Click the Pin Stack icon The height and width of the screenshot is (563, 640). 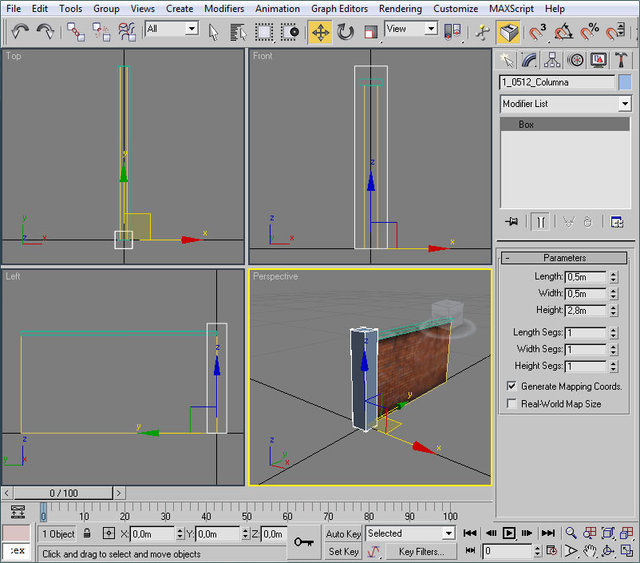pyautogui.click(x=512, y=222)
